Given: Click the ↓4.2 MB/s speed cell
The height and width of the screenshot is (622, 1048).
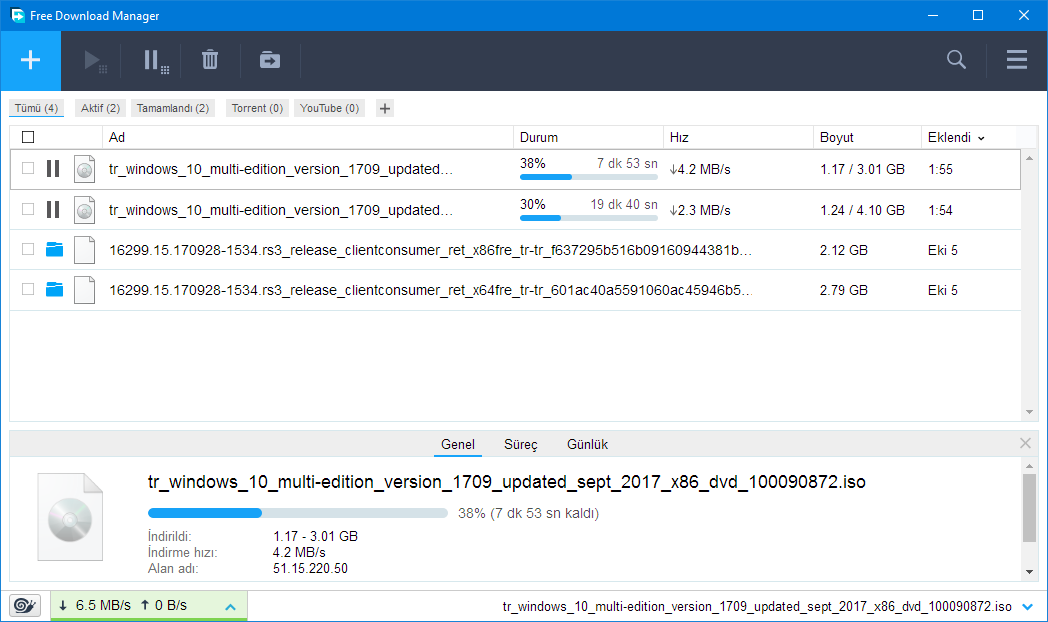Looking at the screenshot, I should pos(700,170).
